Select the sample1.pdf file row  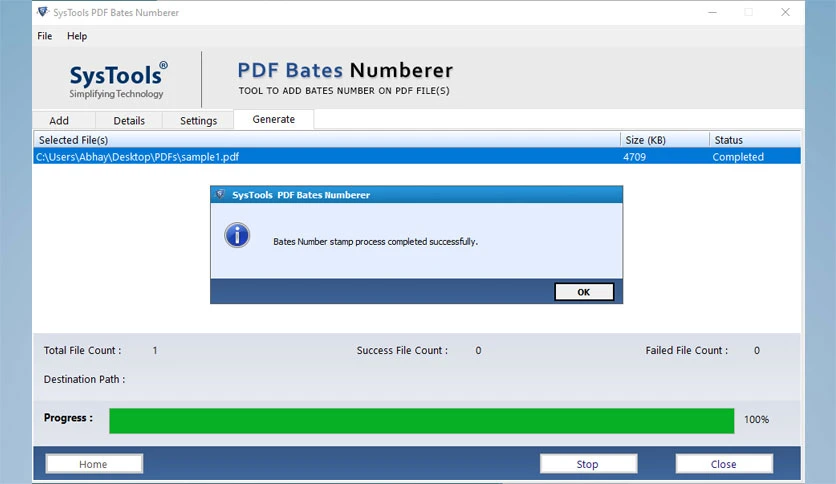(x=416, y=157)
